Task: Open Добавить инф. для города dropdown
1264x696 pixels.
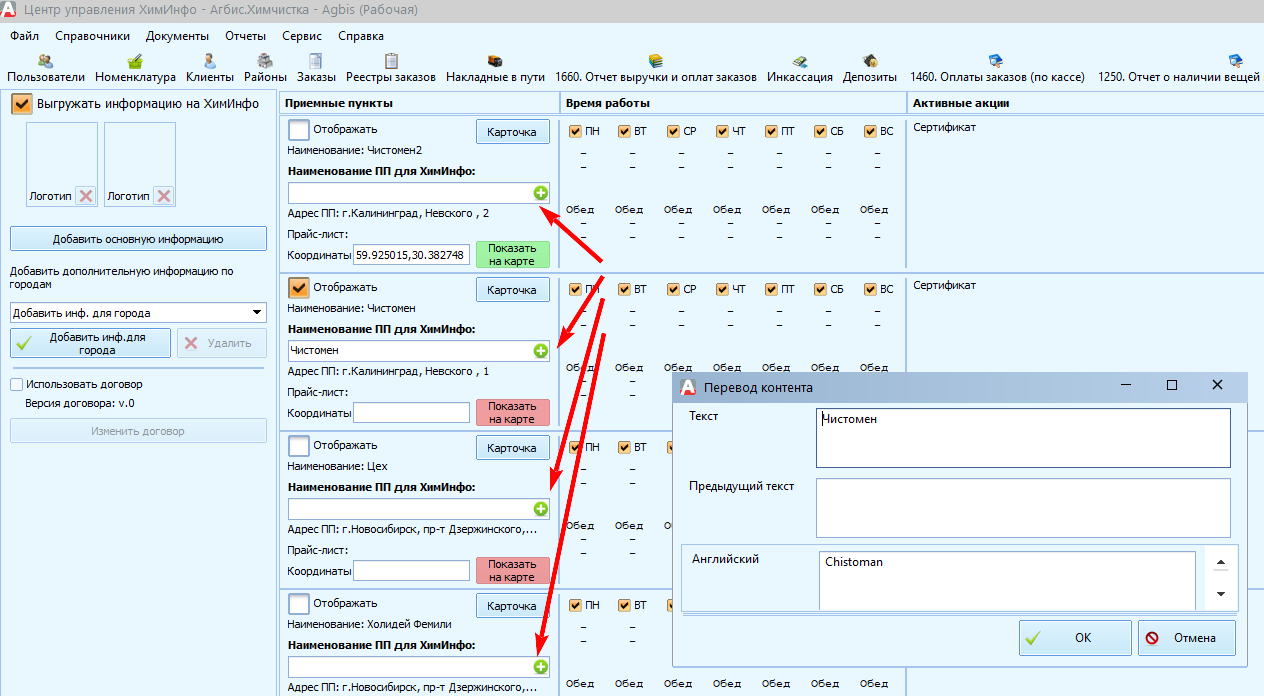Action: pyautogui.click(x=138, y=313)
